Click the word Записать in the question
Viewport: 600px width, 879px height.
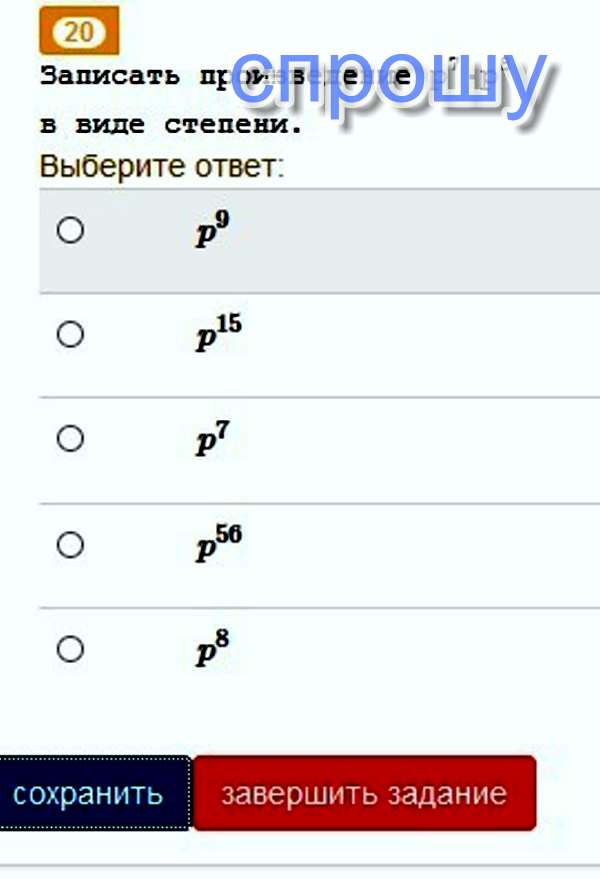pos(97,76)
